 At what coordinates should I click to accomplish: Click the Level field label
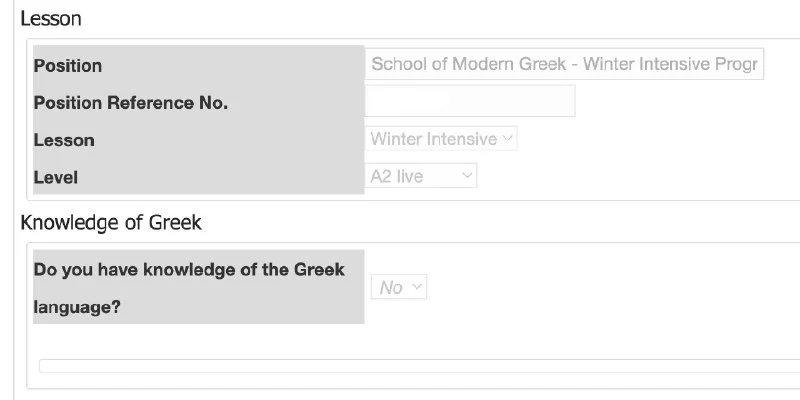[56, 178]
